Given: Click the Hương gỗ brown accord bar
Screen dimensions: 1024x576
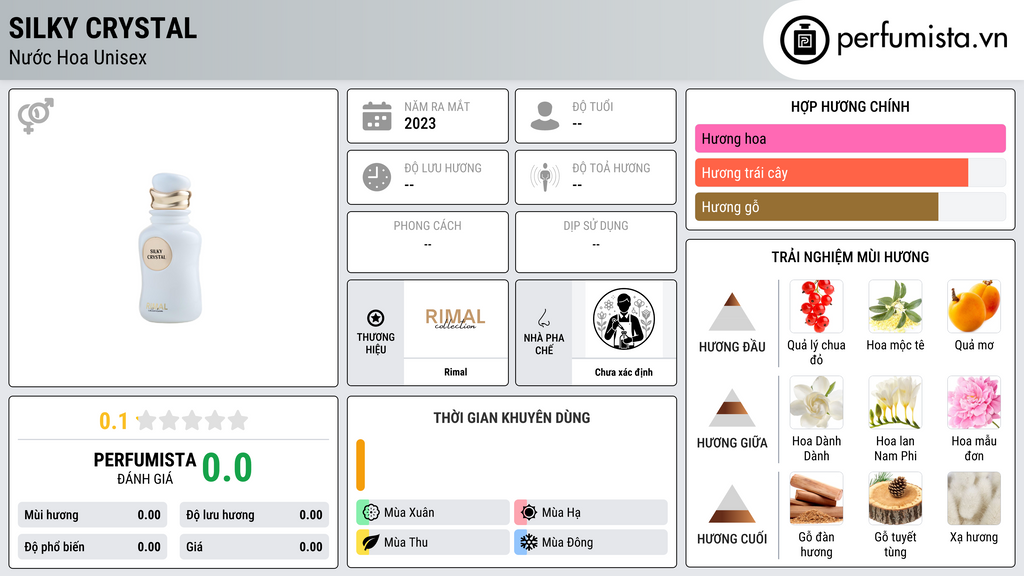Looking at the screenshot, I should click(816, 207).
